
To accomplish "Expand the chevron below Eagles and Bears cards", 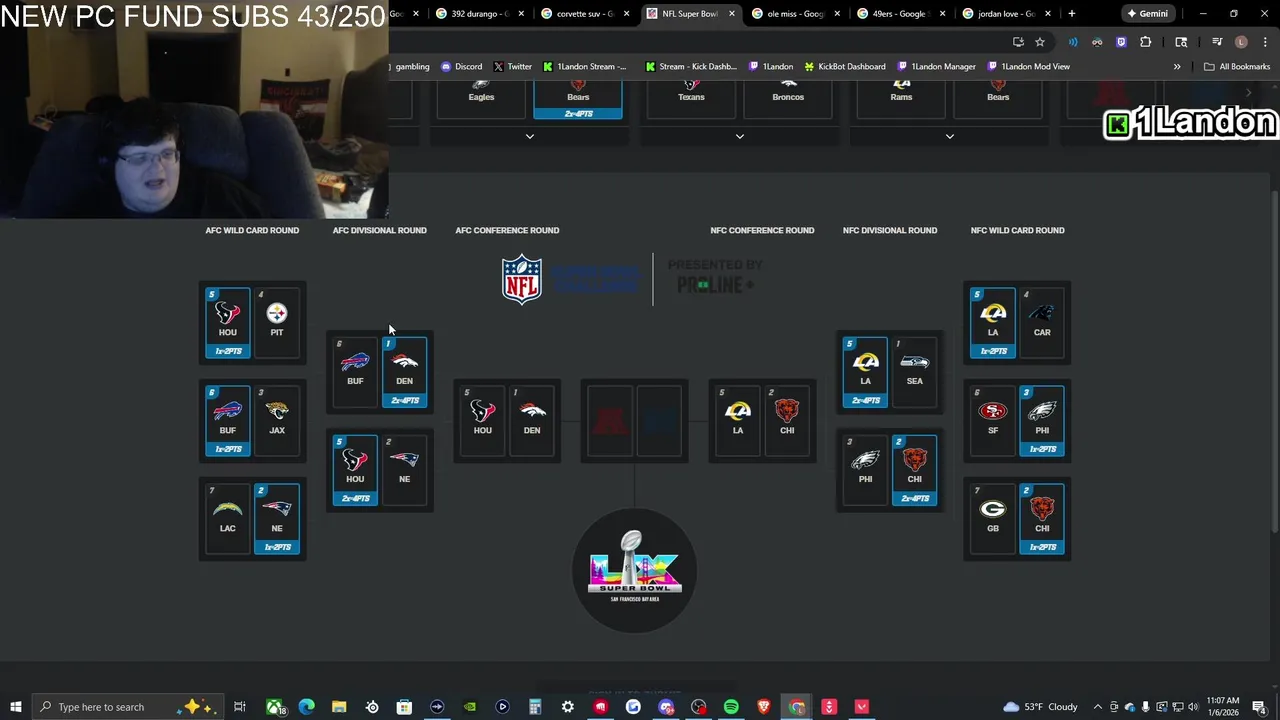I will coord(530,136).
